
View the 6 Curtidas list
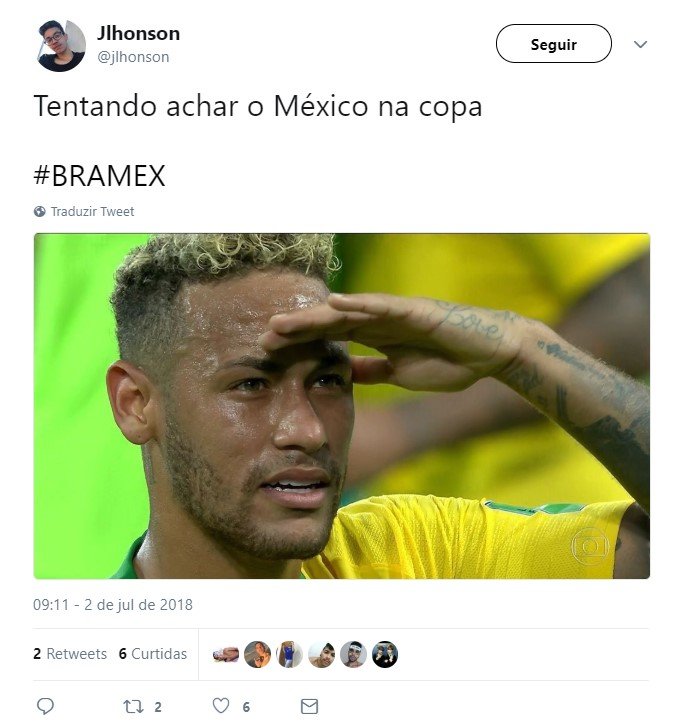point(153,654)
